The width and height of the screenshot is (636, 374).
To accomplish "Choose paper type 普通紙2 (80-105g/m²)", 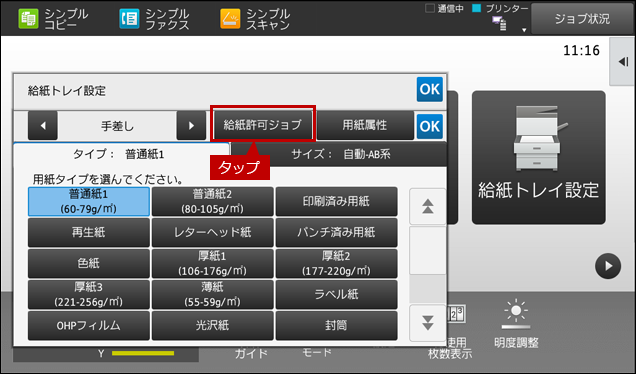I will 213,201.
